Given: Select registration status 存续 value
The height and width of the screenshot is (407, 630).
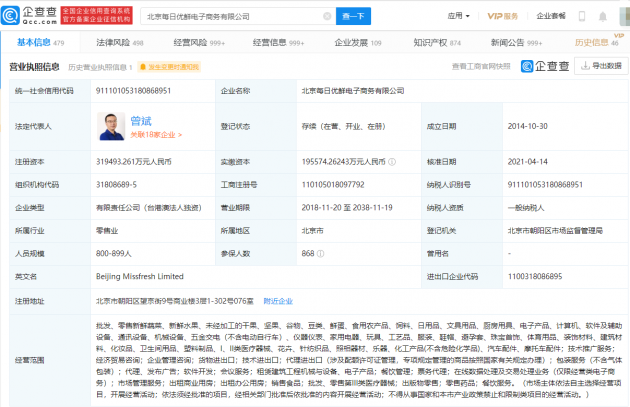Looking at the screenshot, I should 344,126.
